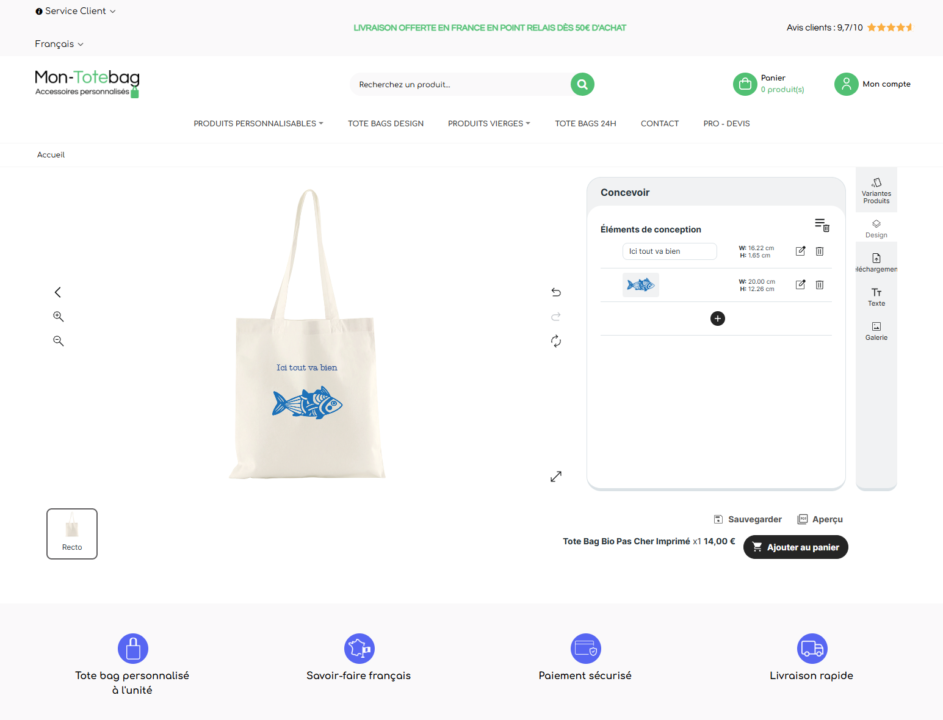Viewport: 943px width, 720px height.
Task: Zoom out of the tote bag preview
Action: click(58, 341)
